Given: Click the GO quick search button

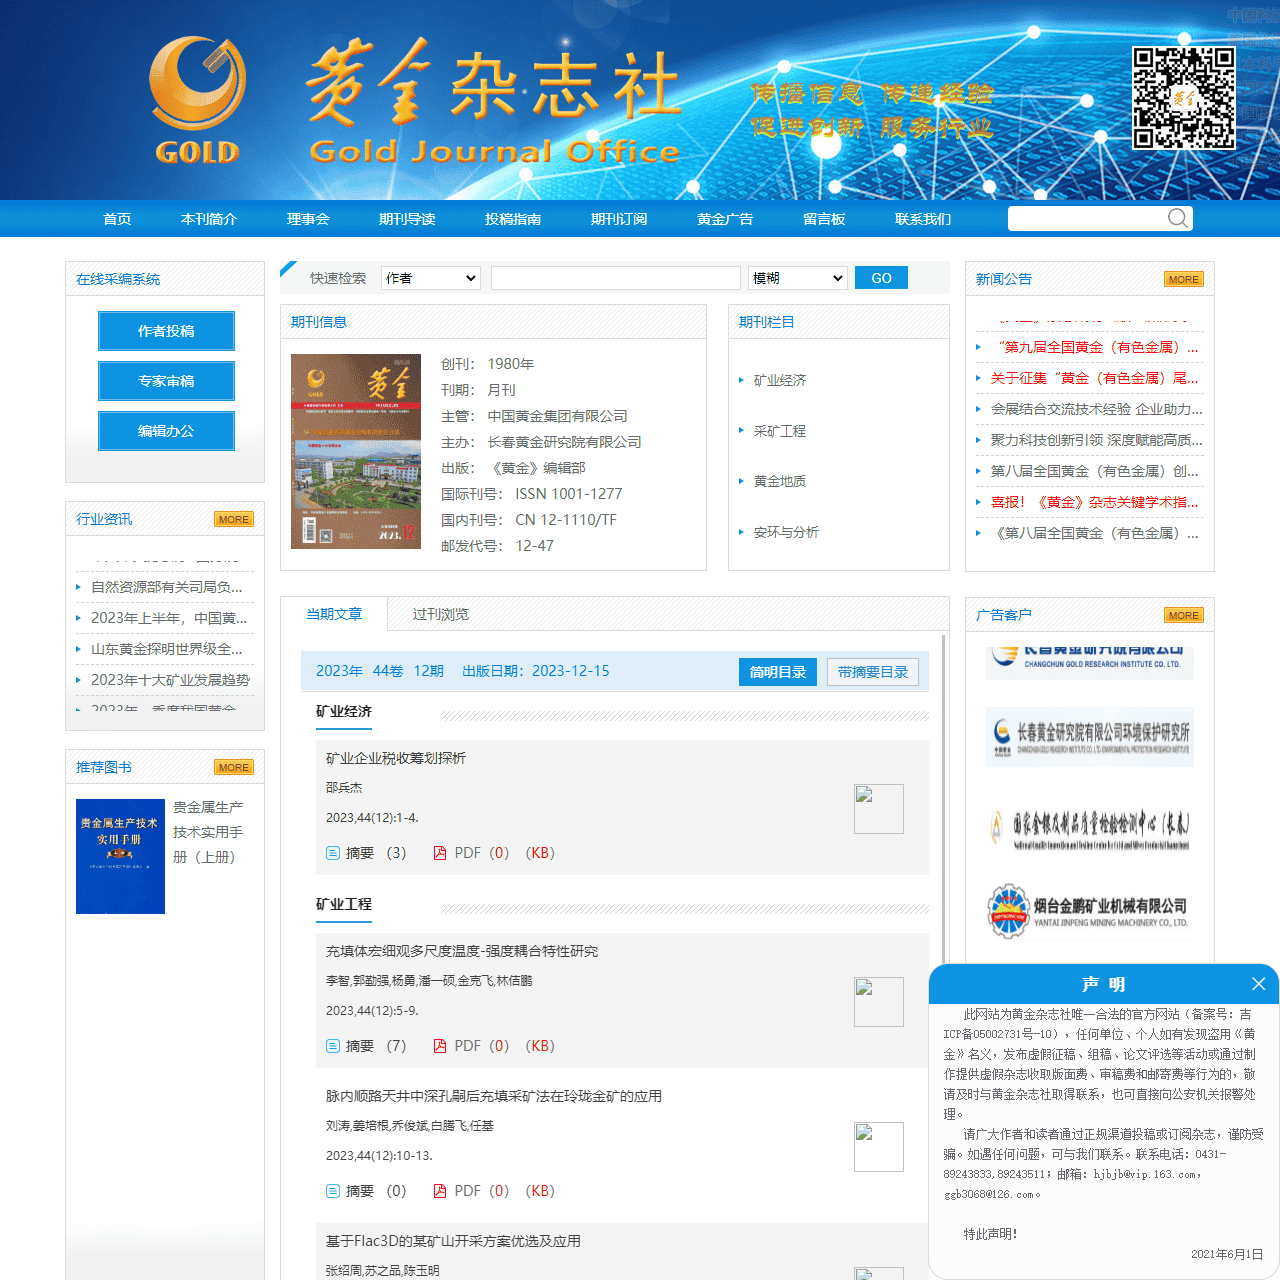Looking at the screenshot, I should point(881,278).
